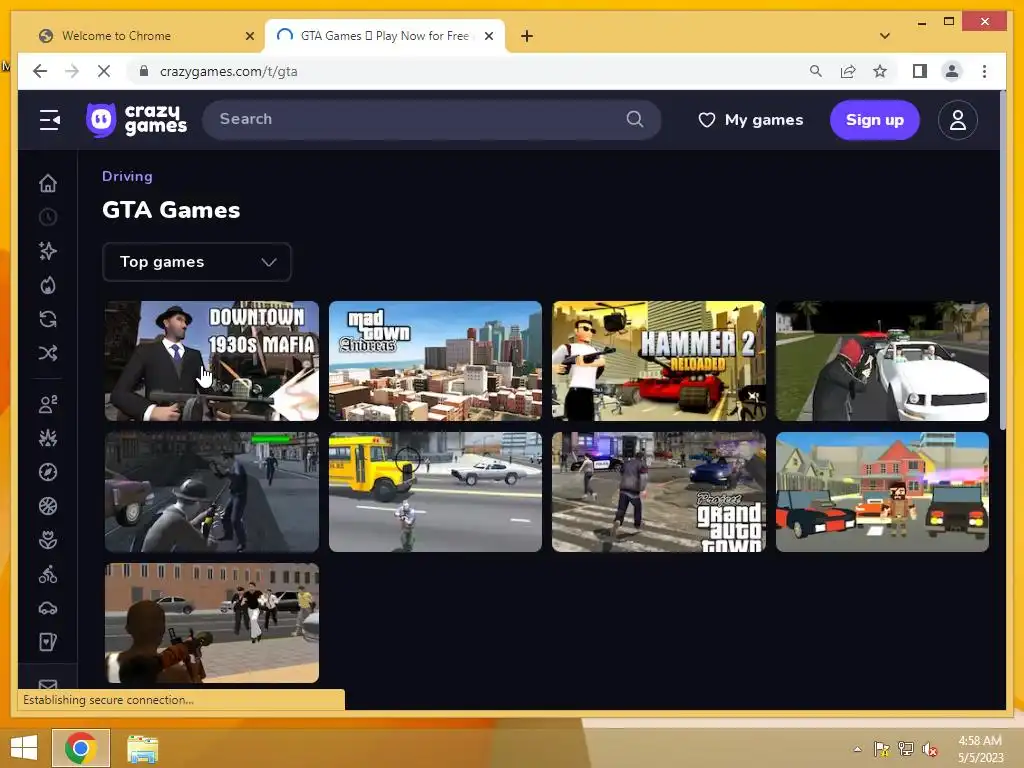This screenshot has height=768, width=1024.
Task: Open 2 Player category icon in sidebar
Action: coord(48,404)
